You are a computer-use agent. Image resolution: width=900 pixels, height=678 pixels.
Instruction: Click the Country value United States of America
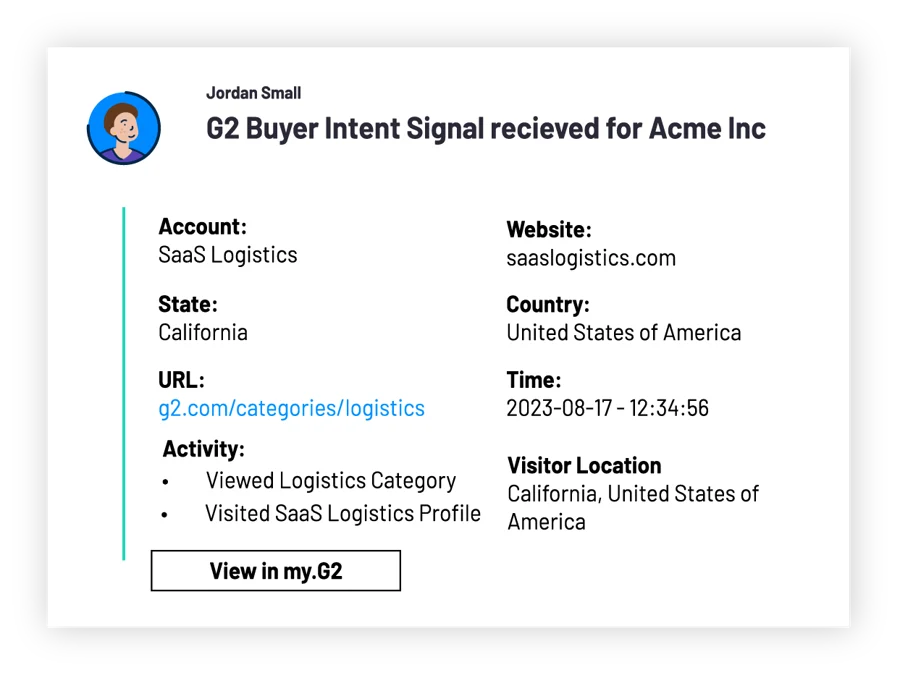(x=623, y=332)
